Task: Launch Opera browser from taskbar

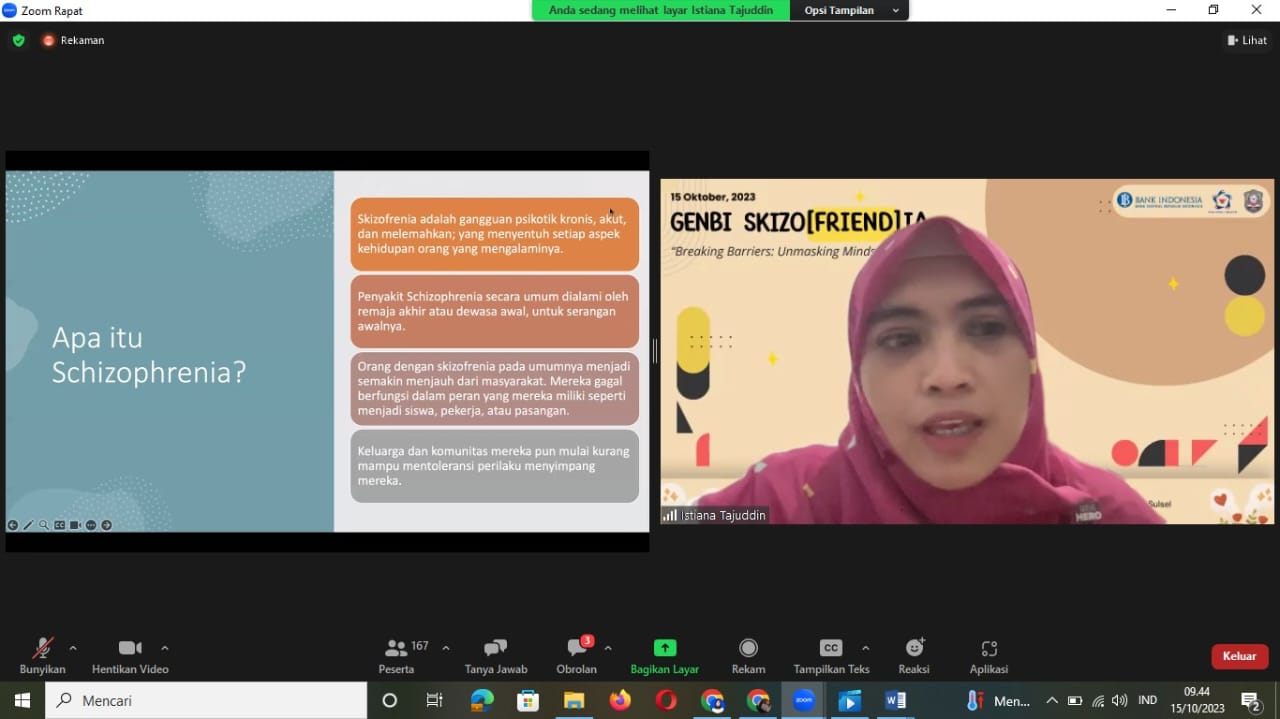Action: (x=666, y=700)
